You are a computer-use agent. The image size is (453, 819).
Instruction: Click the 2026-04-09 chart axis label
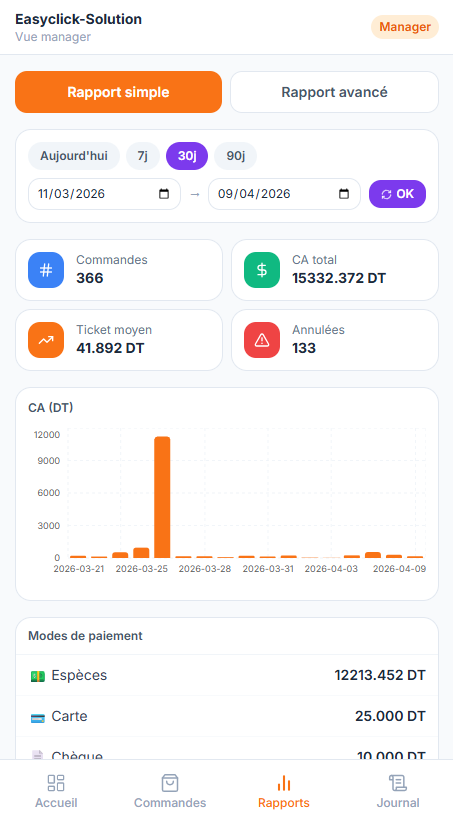point(399,569)
